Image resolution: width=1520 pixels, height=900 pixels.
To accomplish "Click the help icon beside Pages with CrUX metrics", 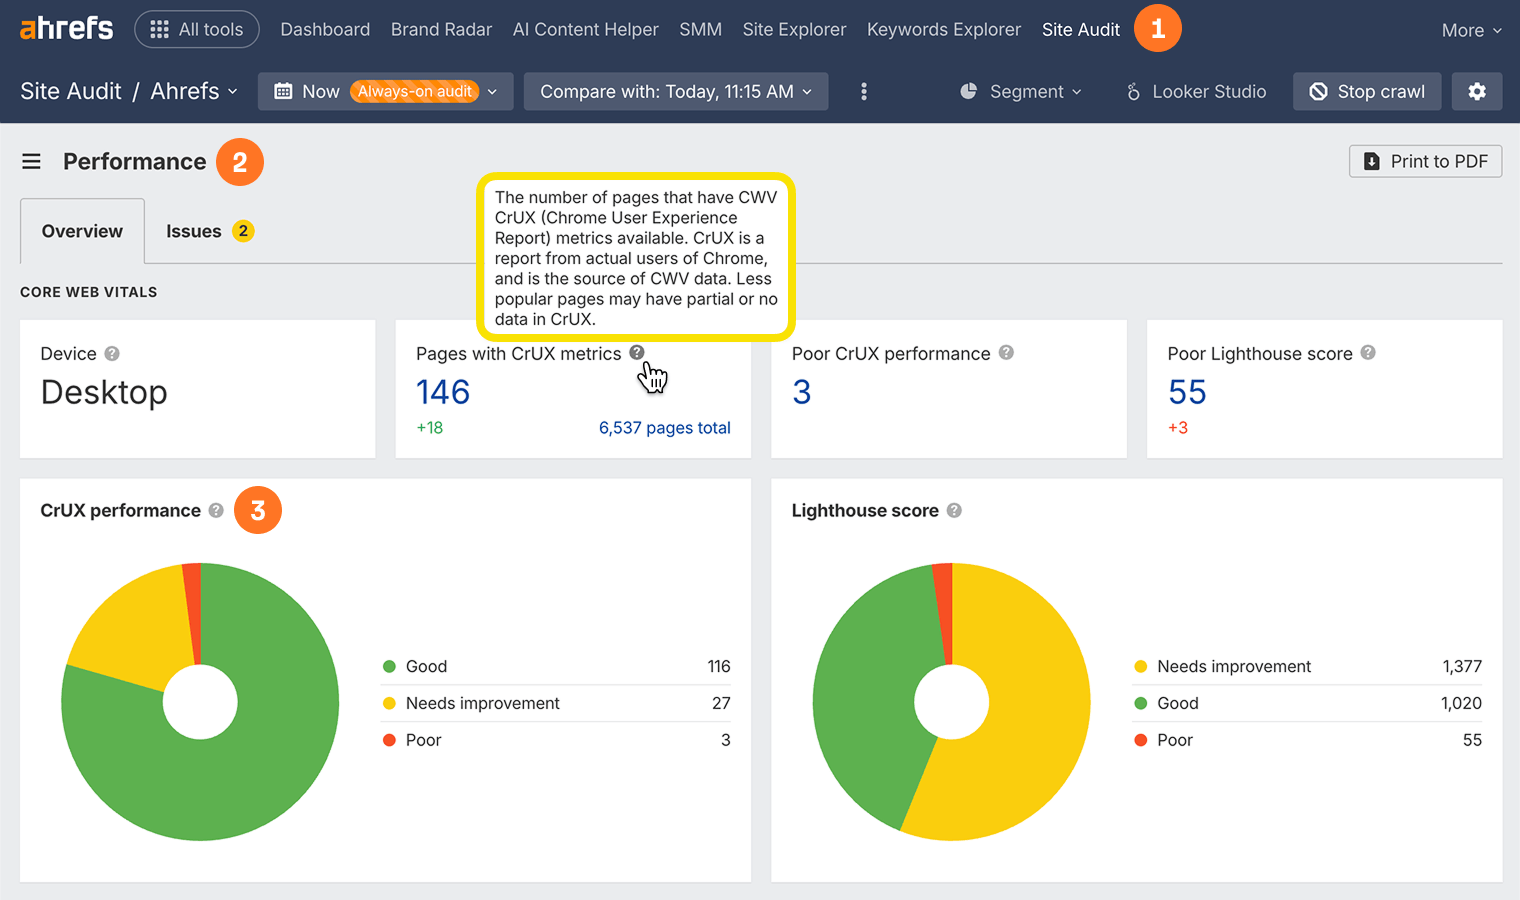I will click(637, 352).
